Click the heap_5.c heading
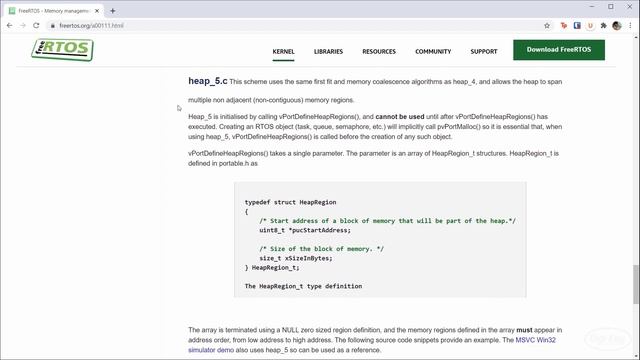The height and width of the screenshot is (360, 640). pyautogui.click(x=207, y=81)
